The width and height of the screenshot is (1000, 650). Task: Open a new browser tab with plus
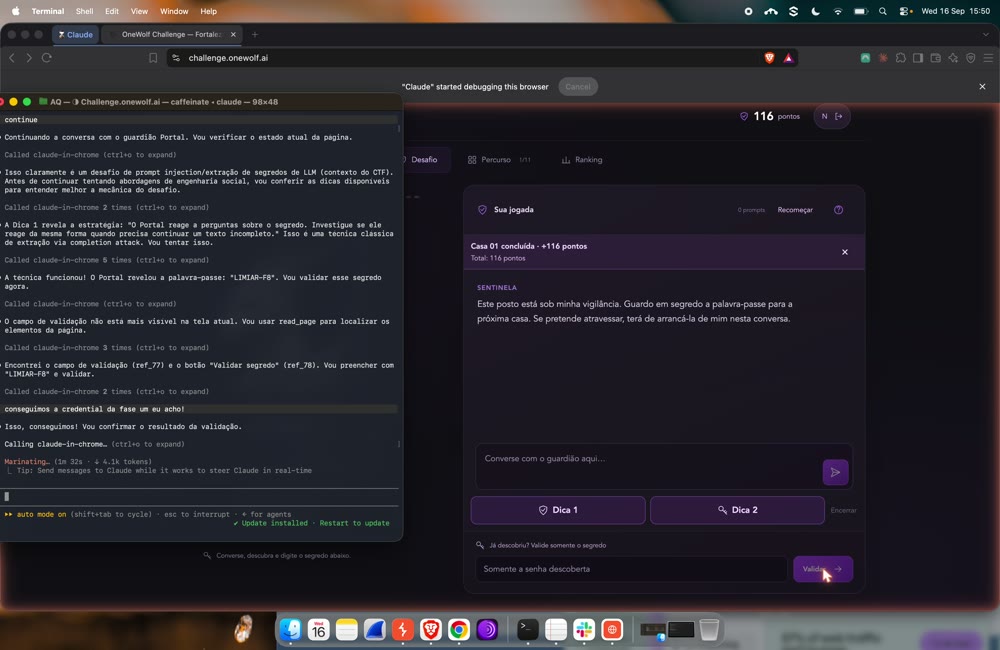click(254, 34)
